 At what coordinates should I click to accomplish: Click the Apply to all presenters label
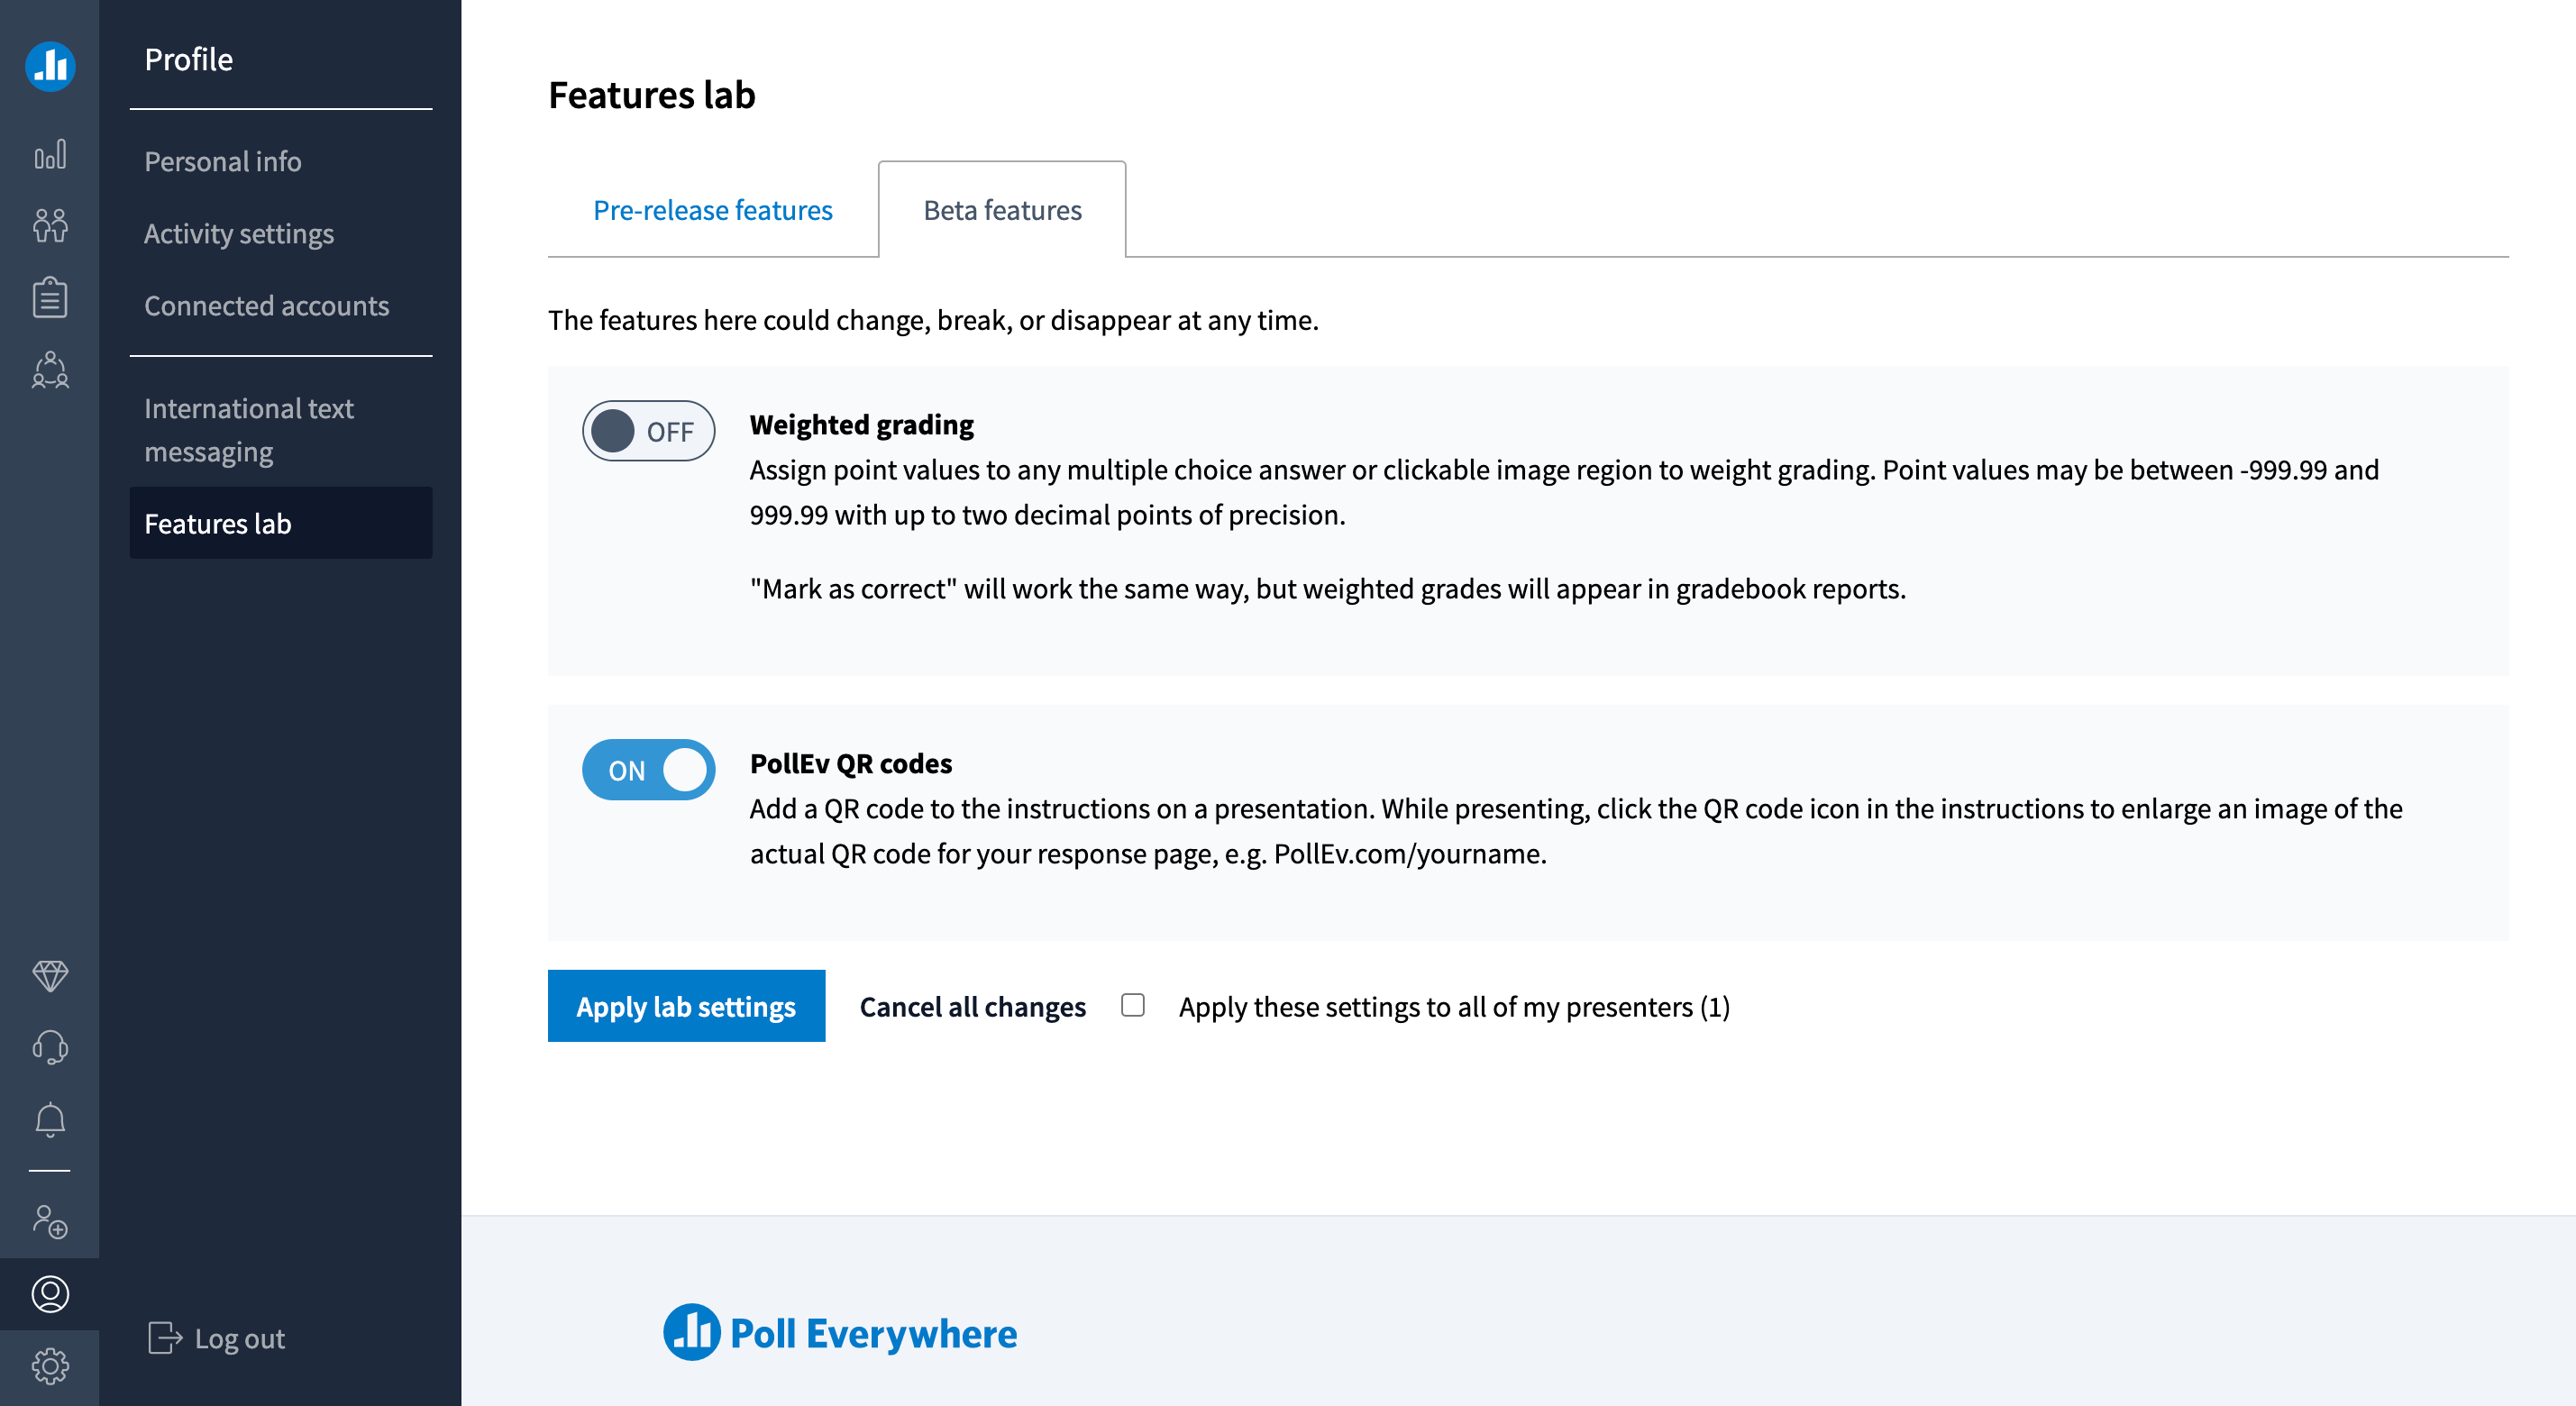click(1454, 1006)
